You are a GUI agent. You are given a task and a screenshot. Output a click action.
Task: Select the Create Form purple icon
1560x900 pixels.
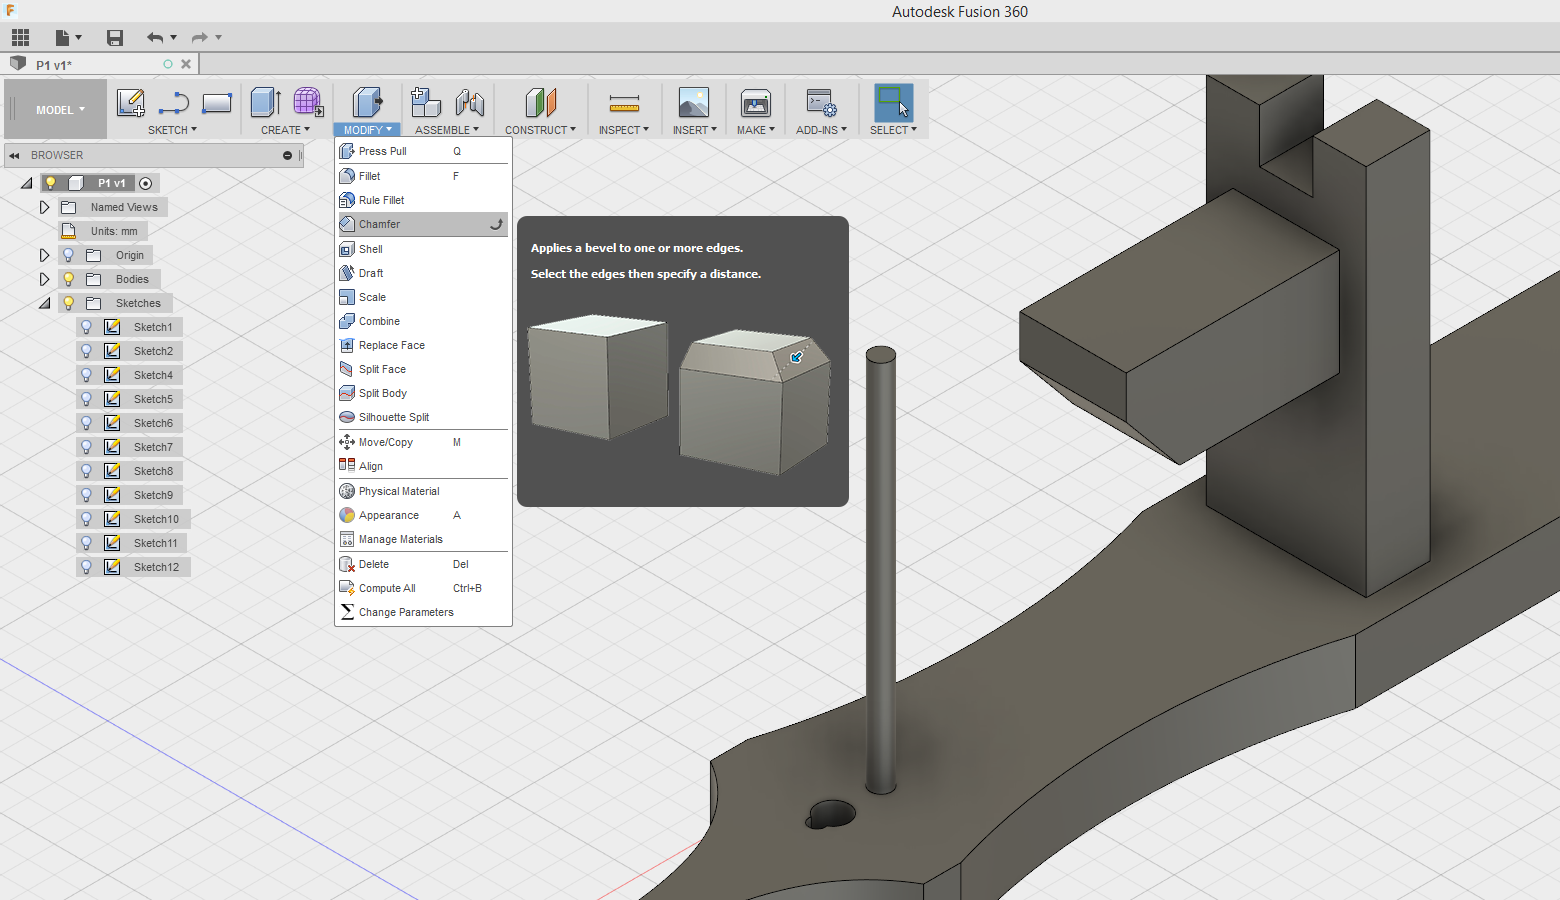(x=307, y=102)
